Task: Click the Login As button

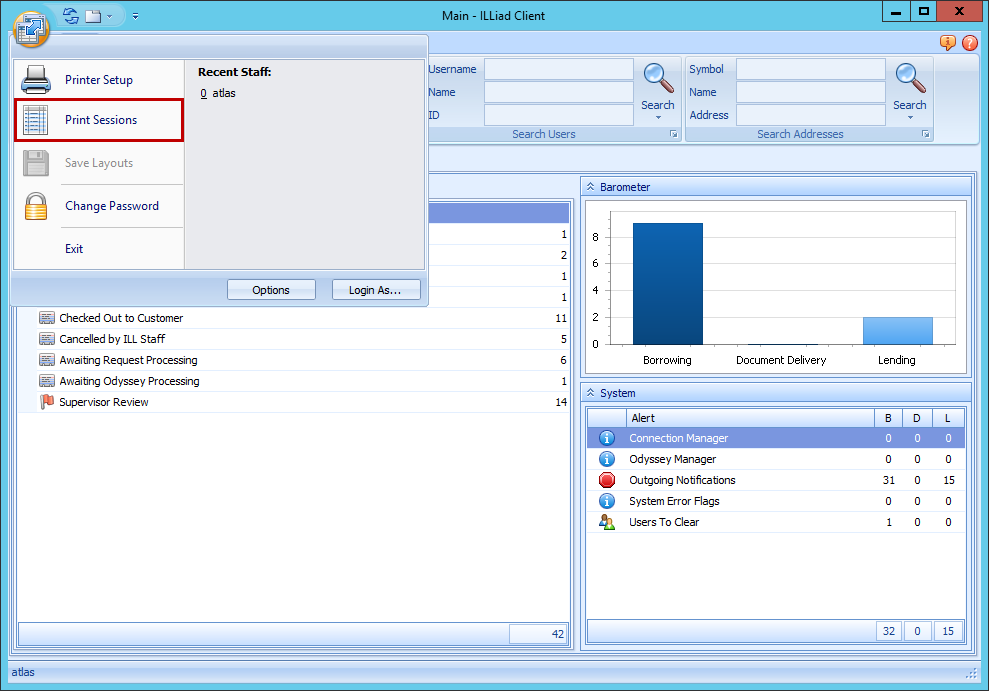Action: (376, 290)
